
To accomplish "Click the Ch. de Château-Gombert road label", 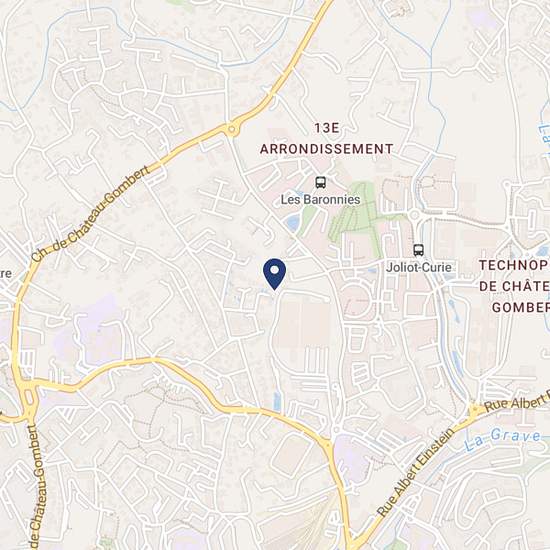I will (91, 214).
